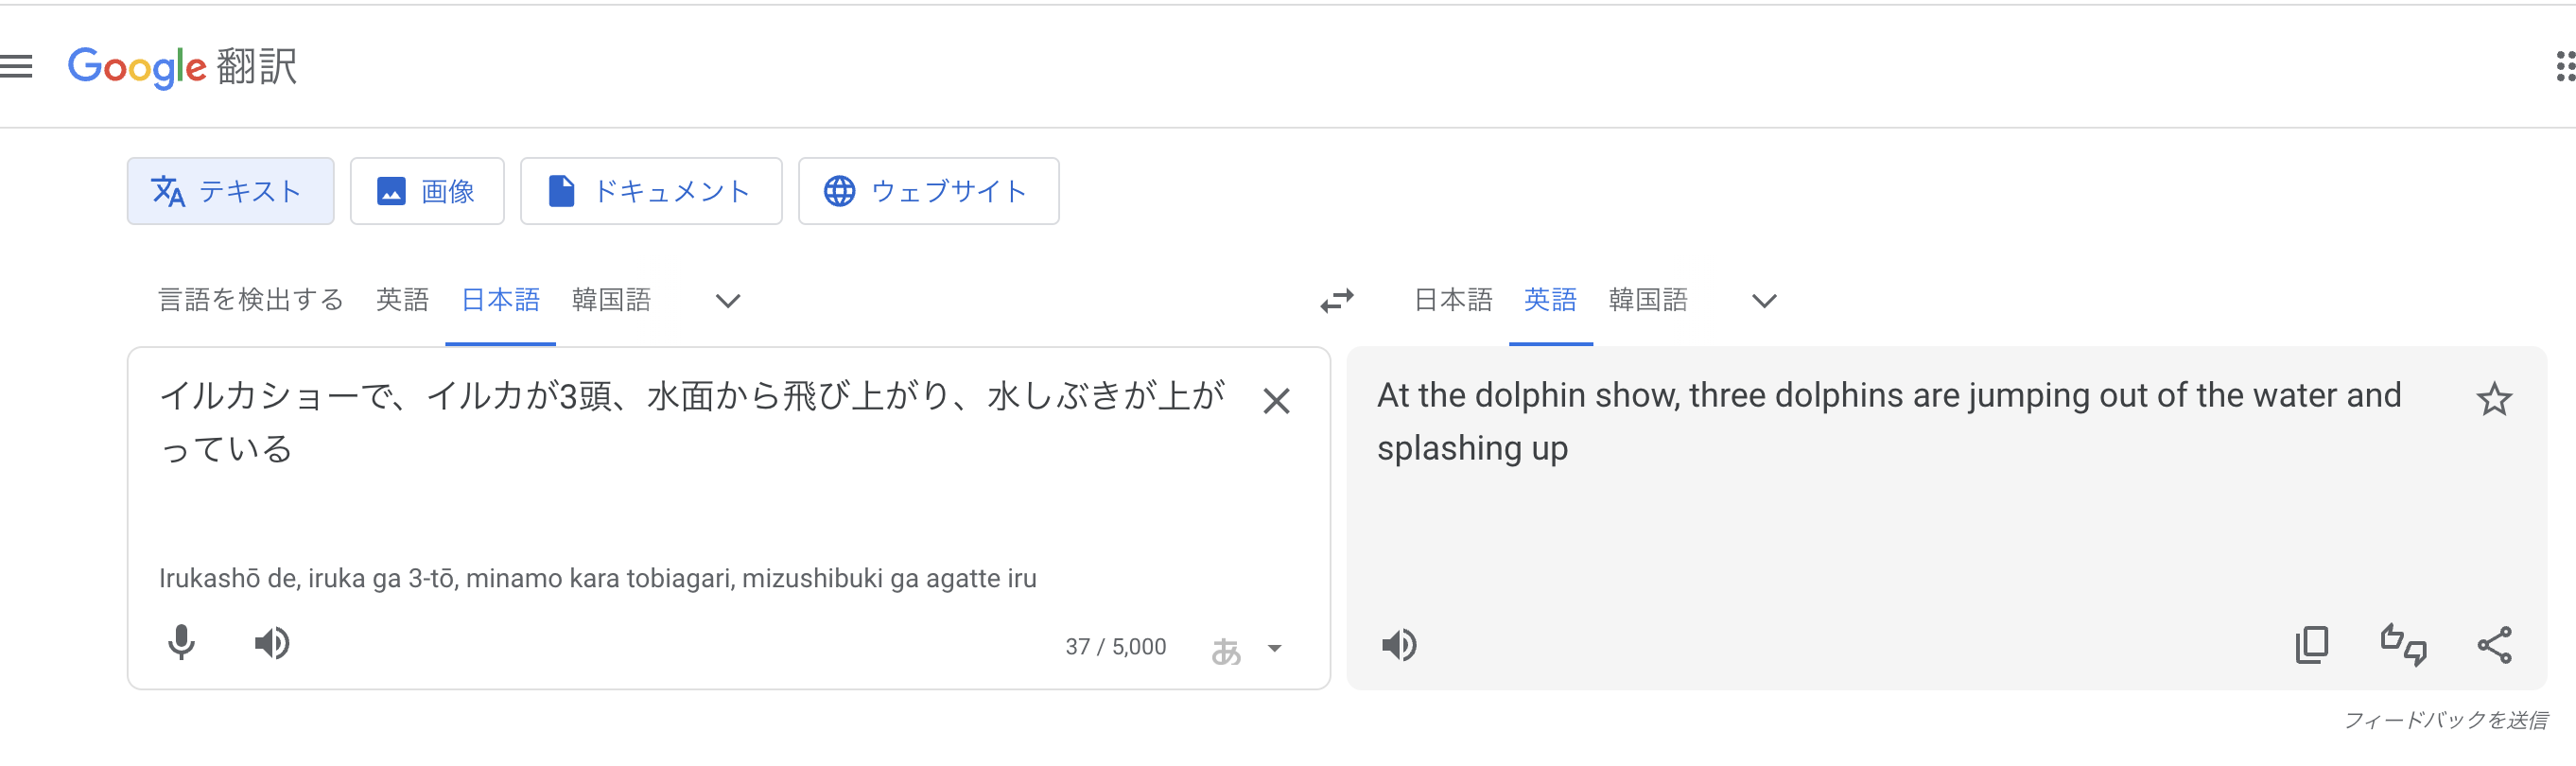Screen dimensions: 2576x766
Task: Switch to 画像 translation mode
Action: [427, 191]
